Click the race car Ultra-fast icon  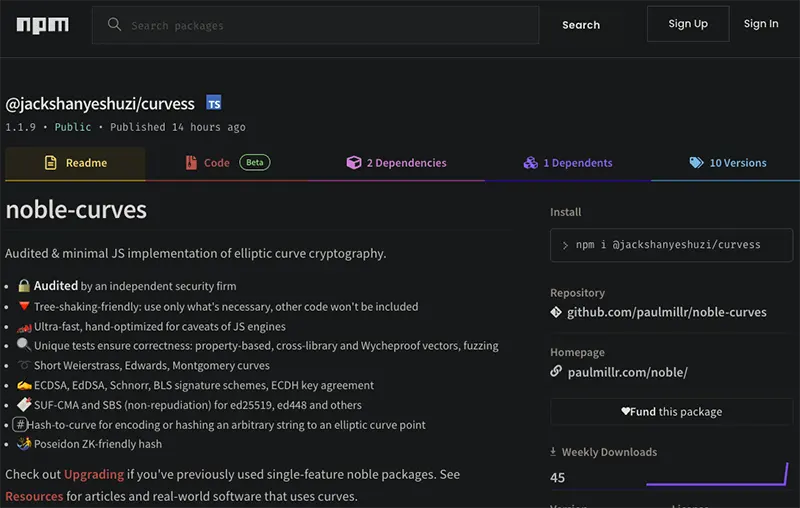24,327
